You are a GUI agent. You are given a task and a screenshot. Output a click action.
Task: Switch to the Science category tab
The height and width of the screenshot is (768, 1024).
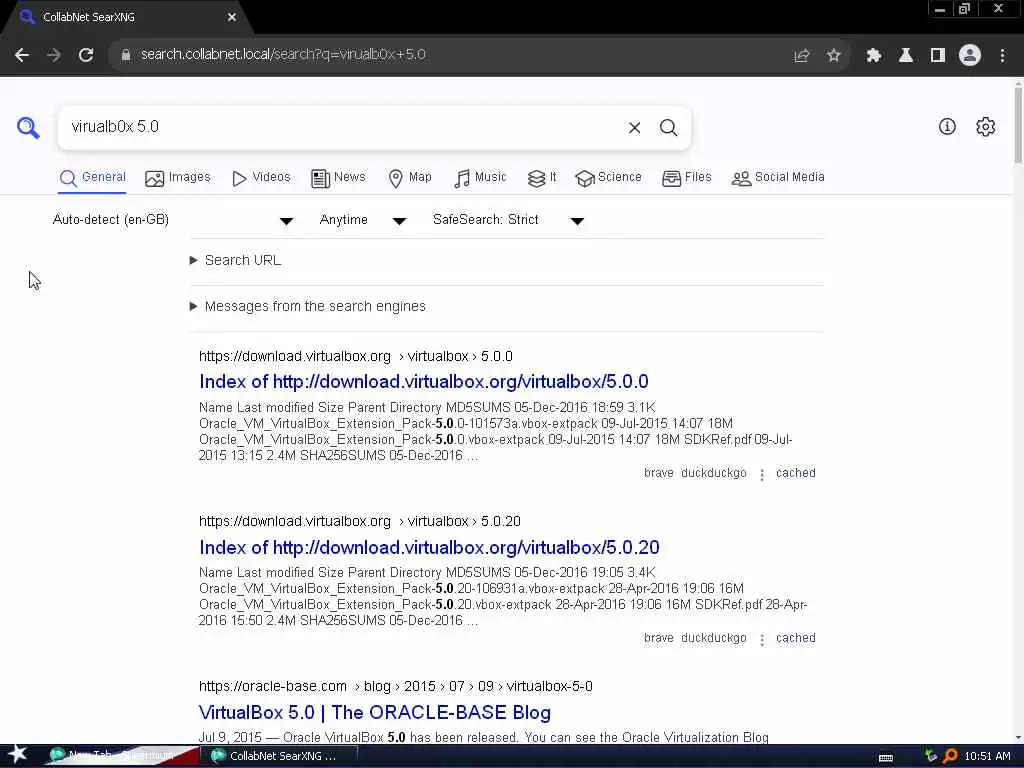click(609, 178)
